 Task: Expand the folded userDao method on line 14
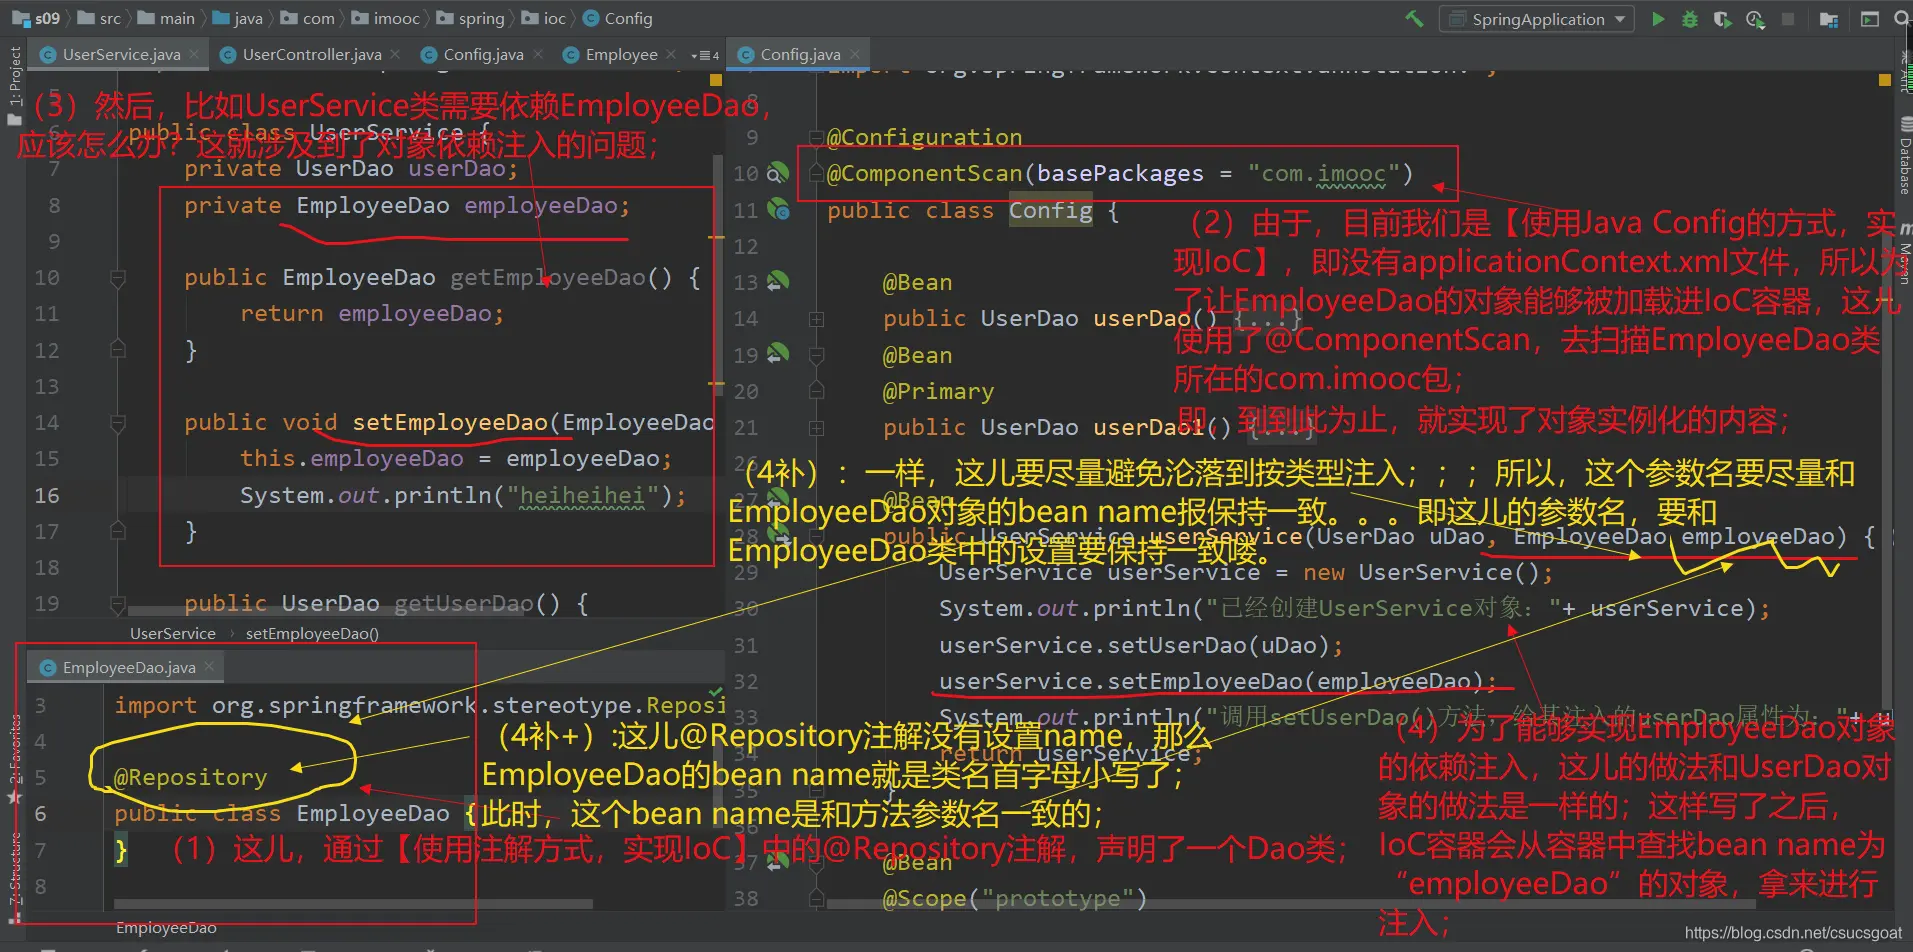[816, 319]
